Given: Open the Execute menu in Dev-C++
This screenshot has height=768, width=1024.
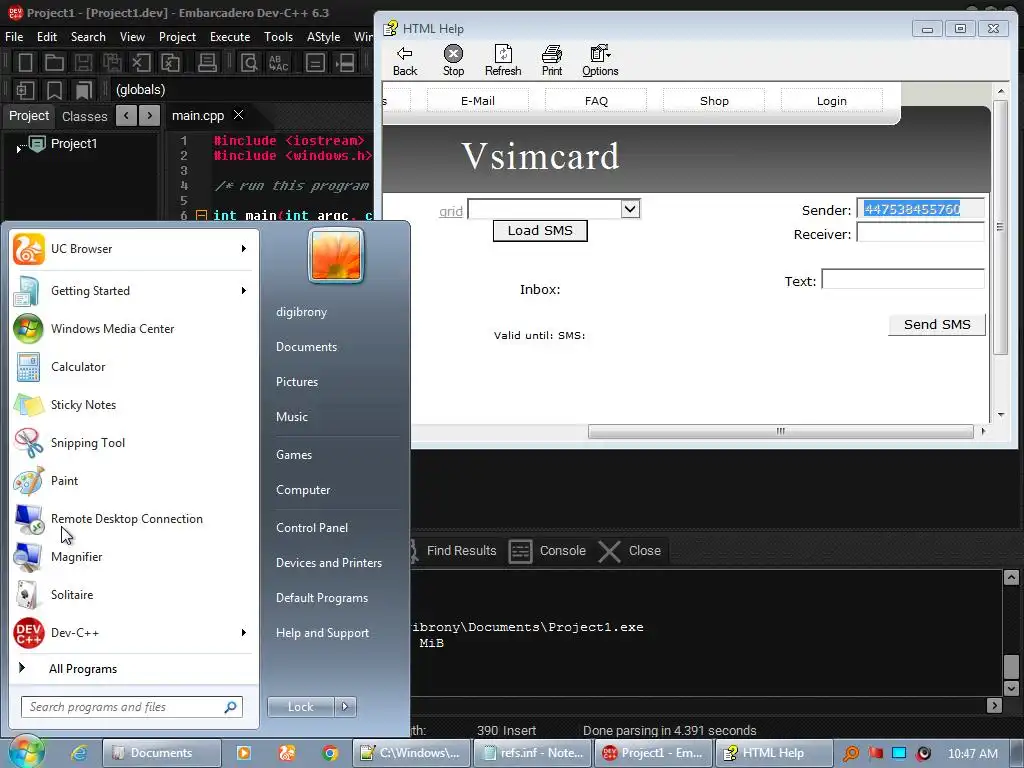Looking at the screenshot, I should coord(230,37).
